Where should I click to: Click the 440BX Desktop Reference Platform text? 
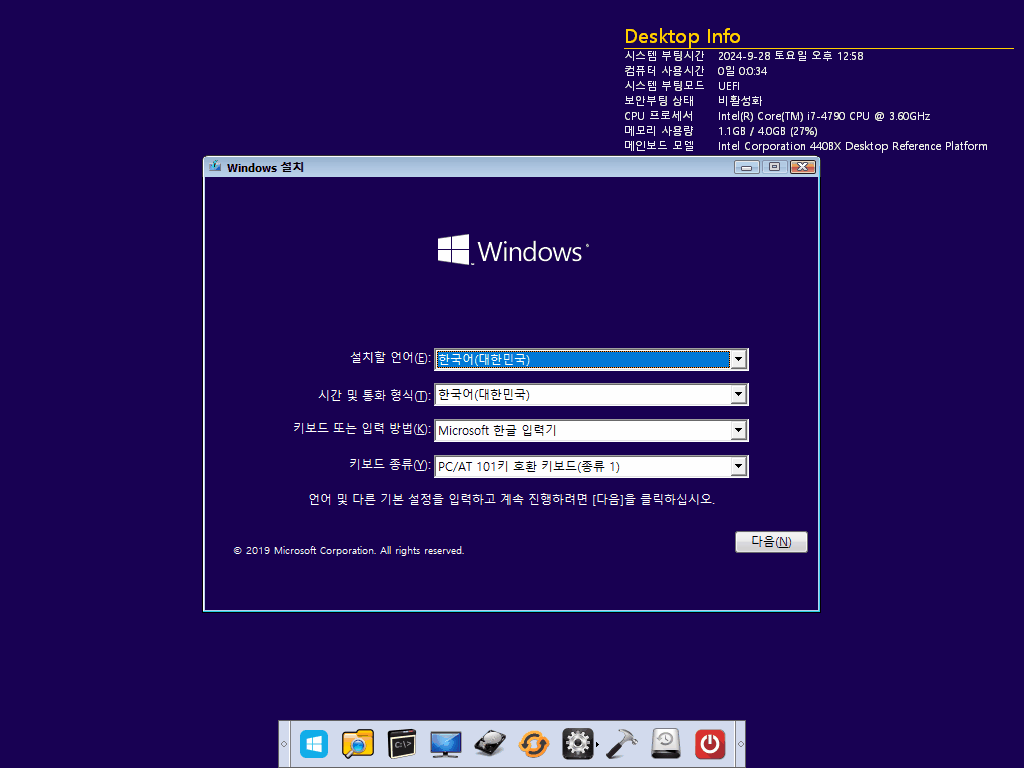852,146
